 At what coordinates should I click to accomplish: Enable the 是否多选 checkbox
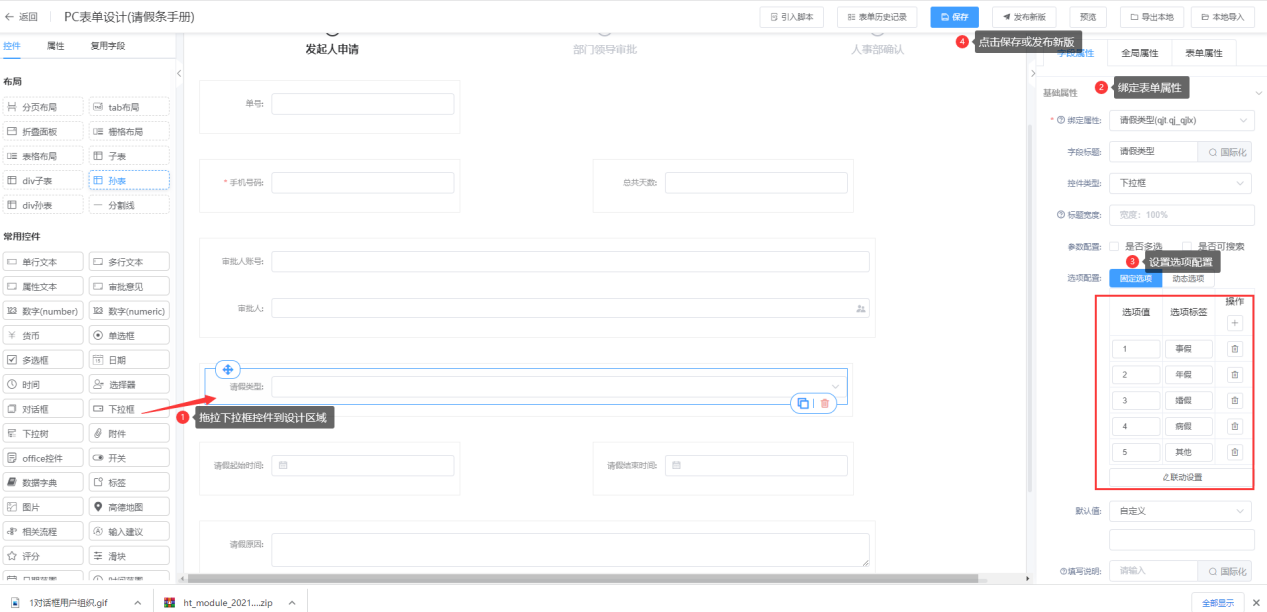(x=1114, y=246)
